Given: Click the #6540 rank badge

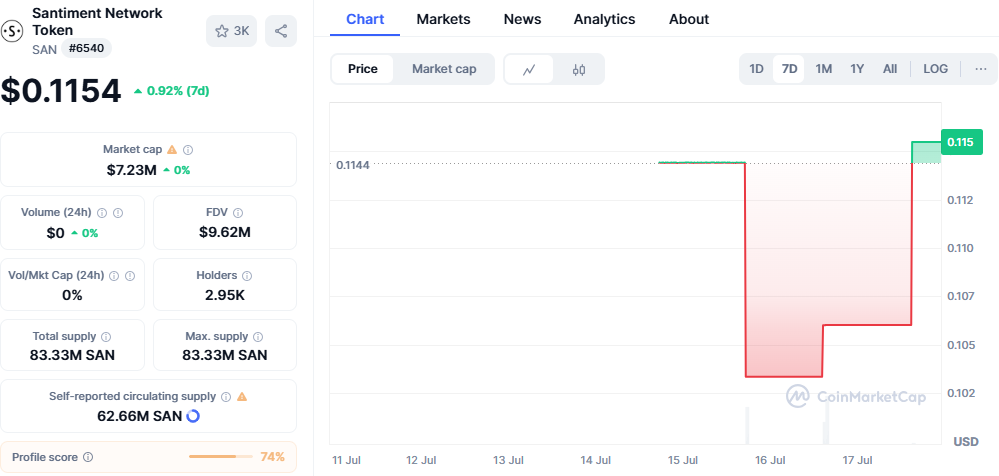Looking at the screenshot, I should pyautogui.click(x=87, y=48).
